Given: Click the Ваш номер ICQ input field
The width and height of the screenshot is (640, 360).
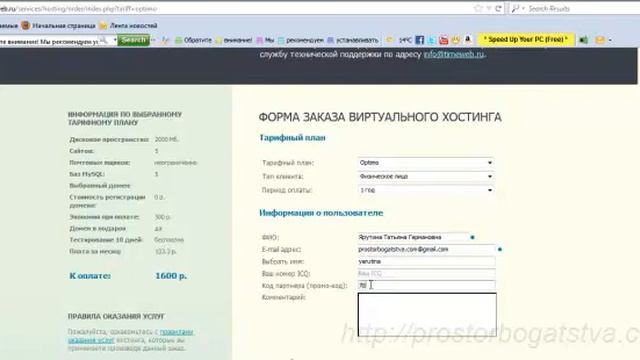Looking at the screenshot, I should tap(426, 273).
